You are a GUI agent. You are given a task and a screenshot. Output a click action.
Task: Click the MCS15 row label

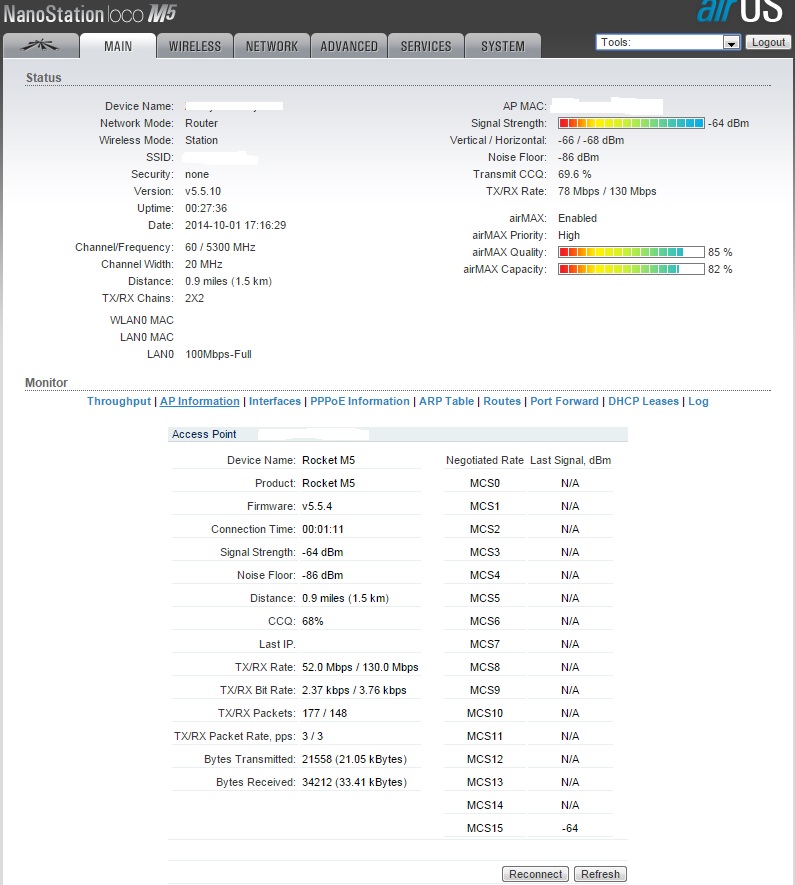(x=485, y=828)
